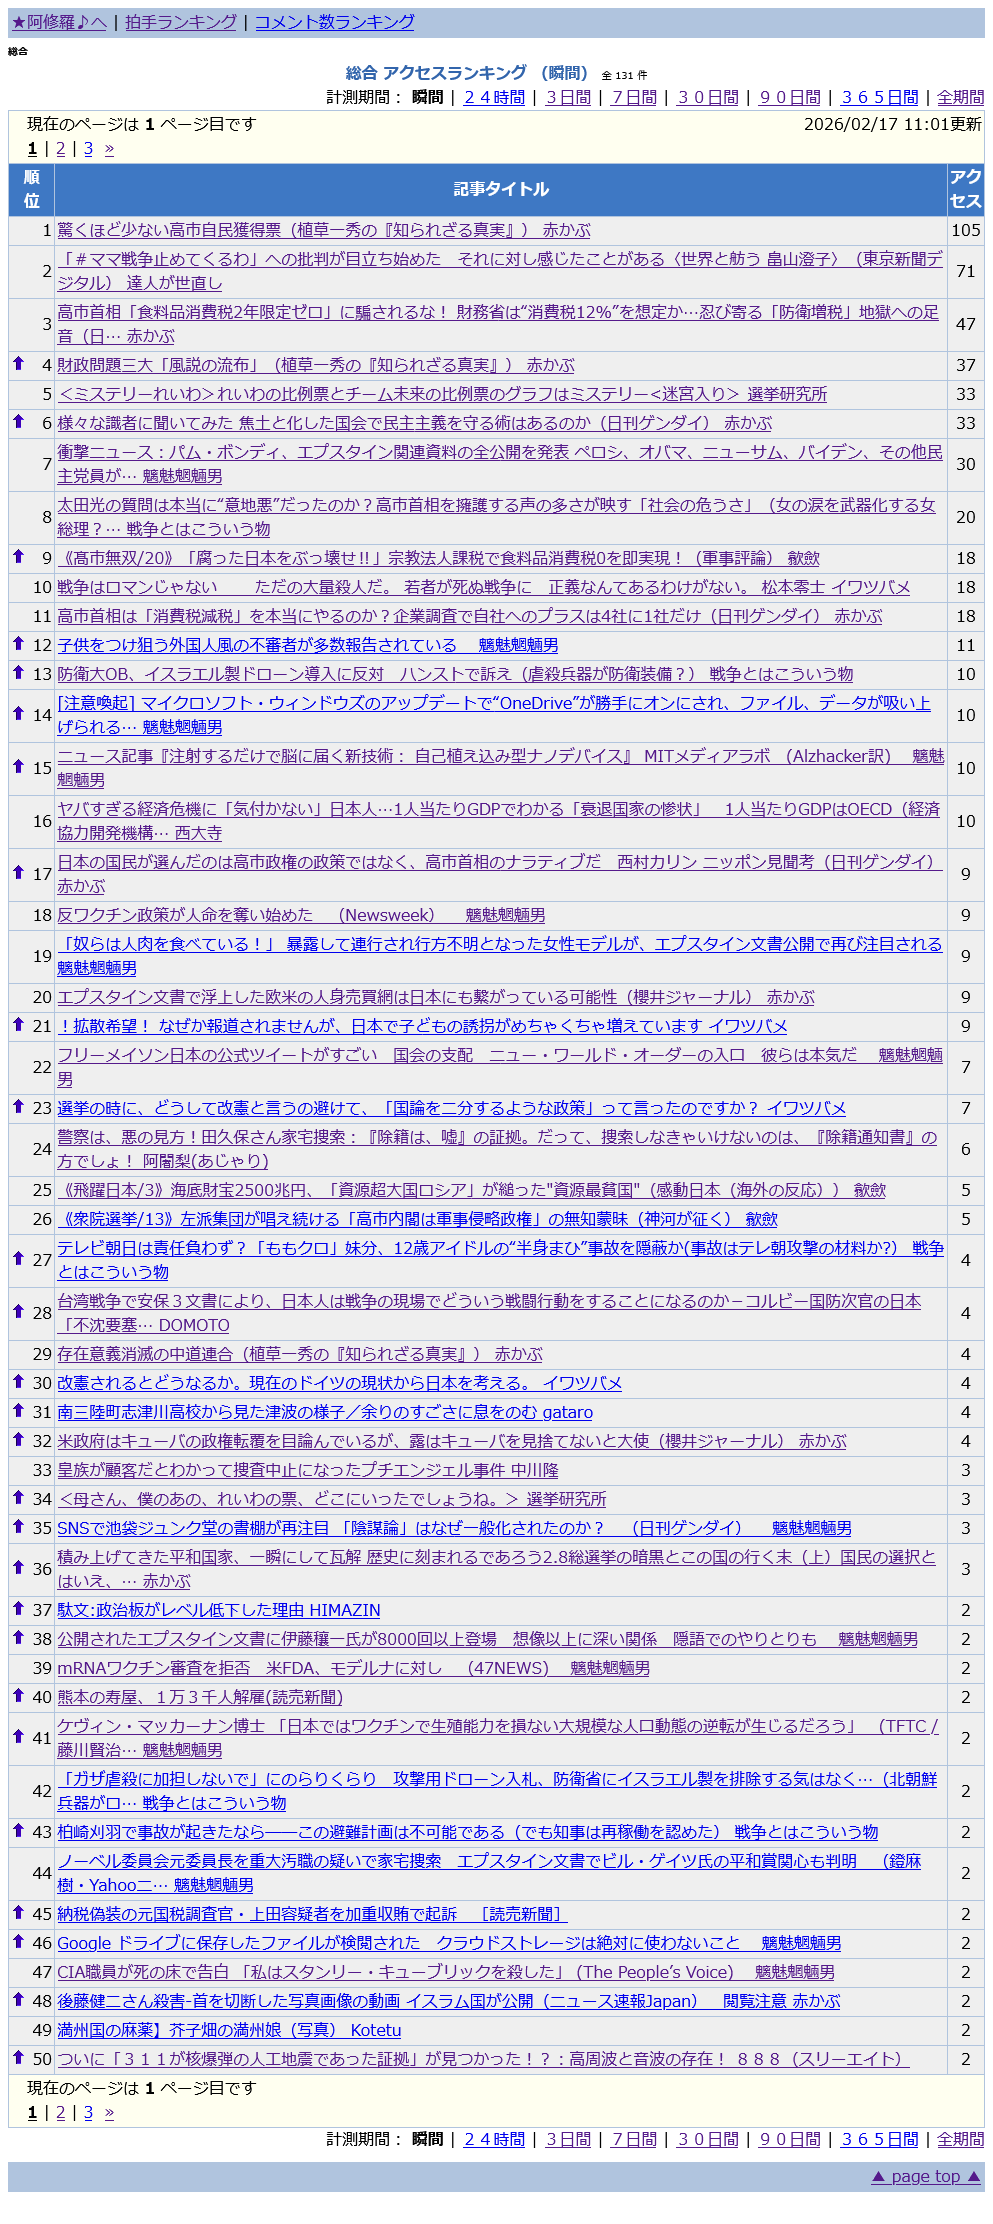Open the コメント数ランキング header link
This screenshot has height=2224, width=993.
tap(334, 22)
